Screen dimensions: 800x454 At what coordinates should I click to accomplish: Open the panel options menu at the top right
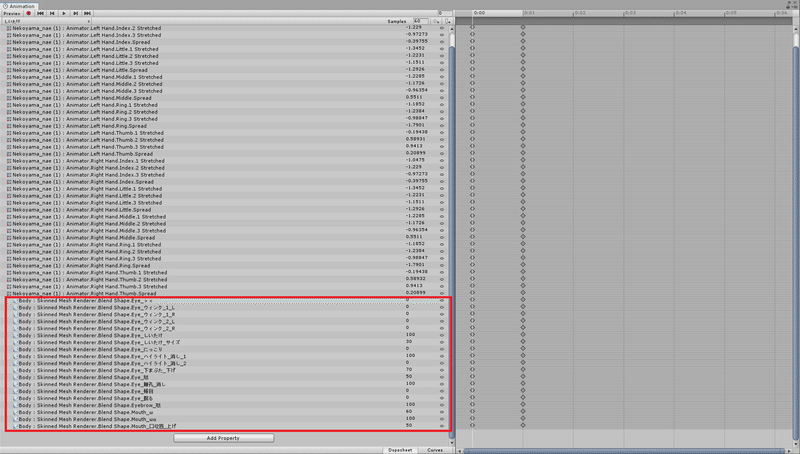tap(794, 6)
